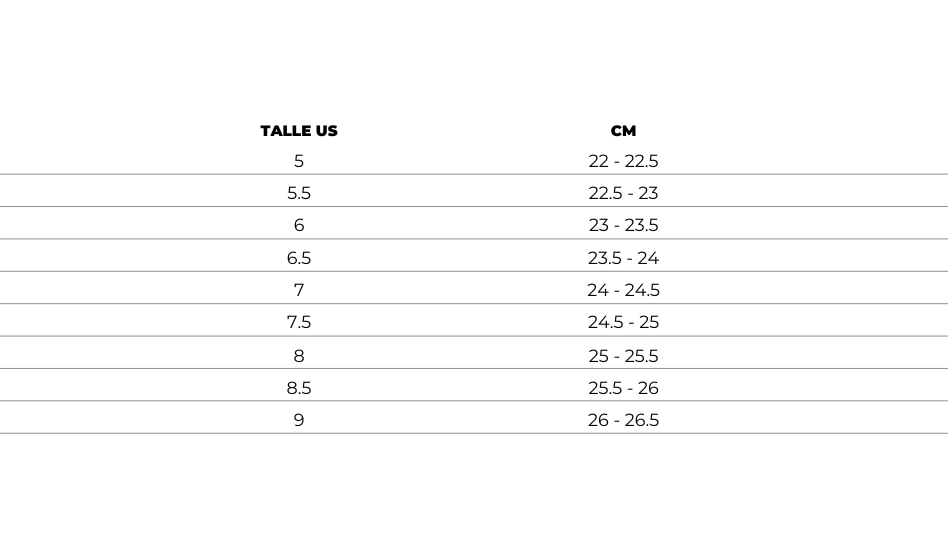
Task: Select US size 8.5 cell
Action: [299, 388]
